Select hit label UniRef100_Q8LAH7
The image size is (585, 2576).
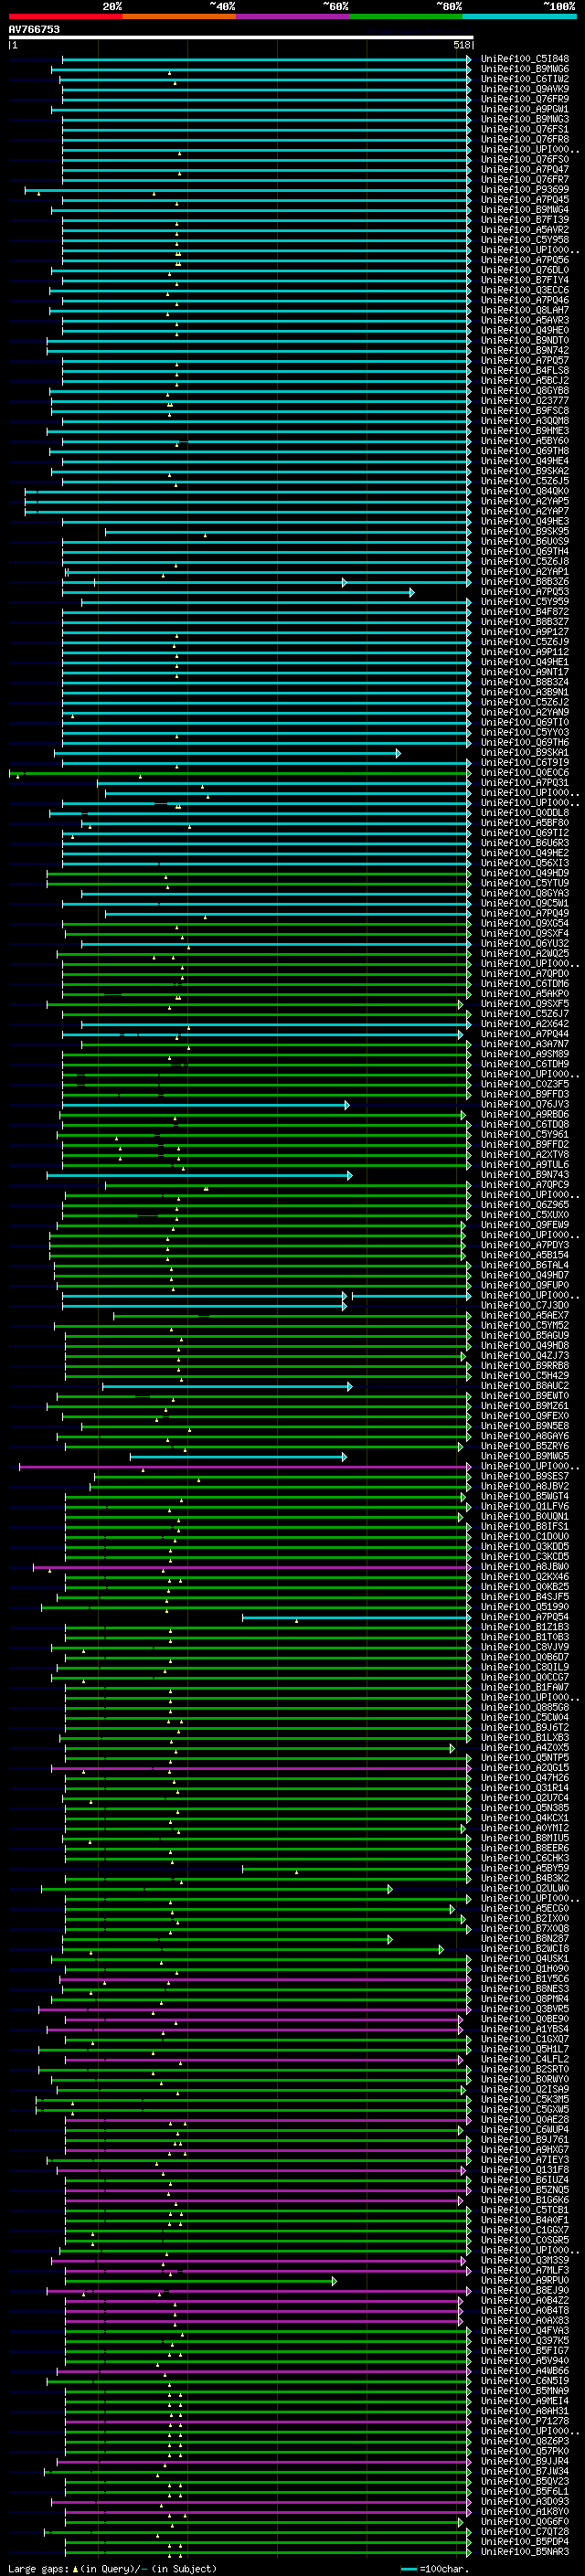point(525,310)
